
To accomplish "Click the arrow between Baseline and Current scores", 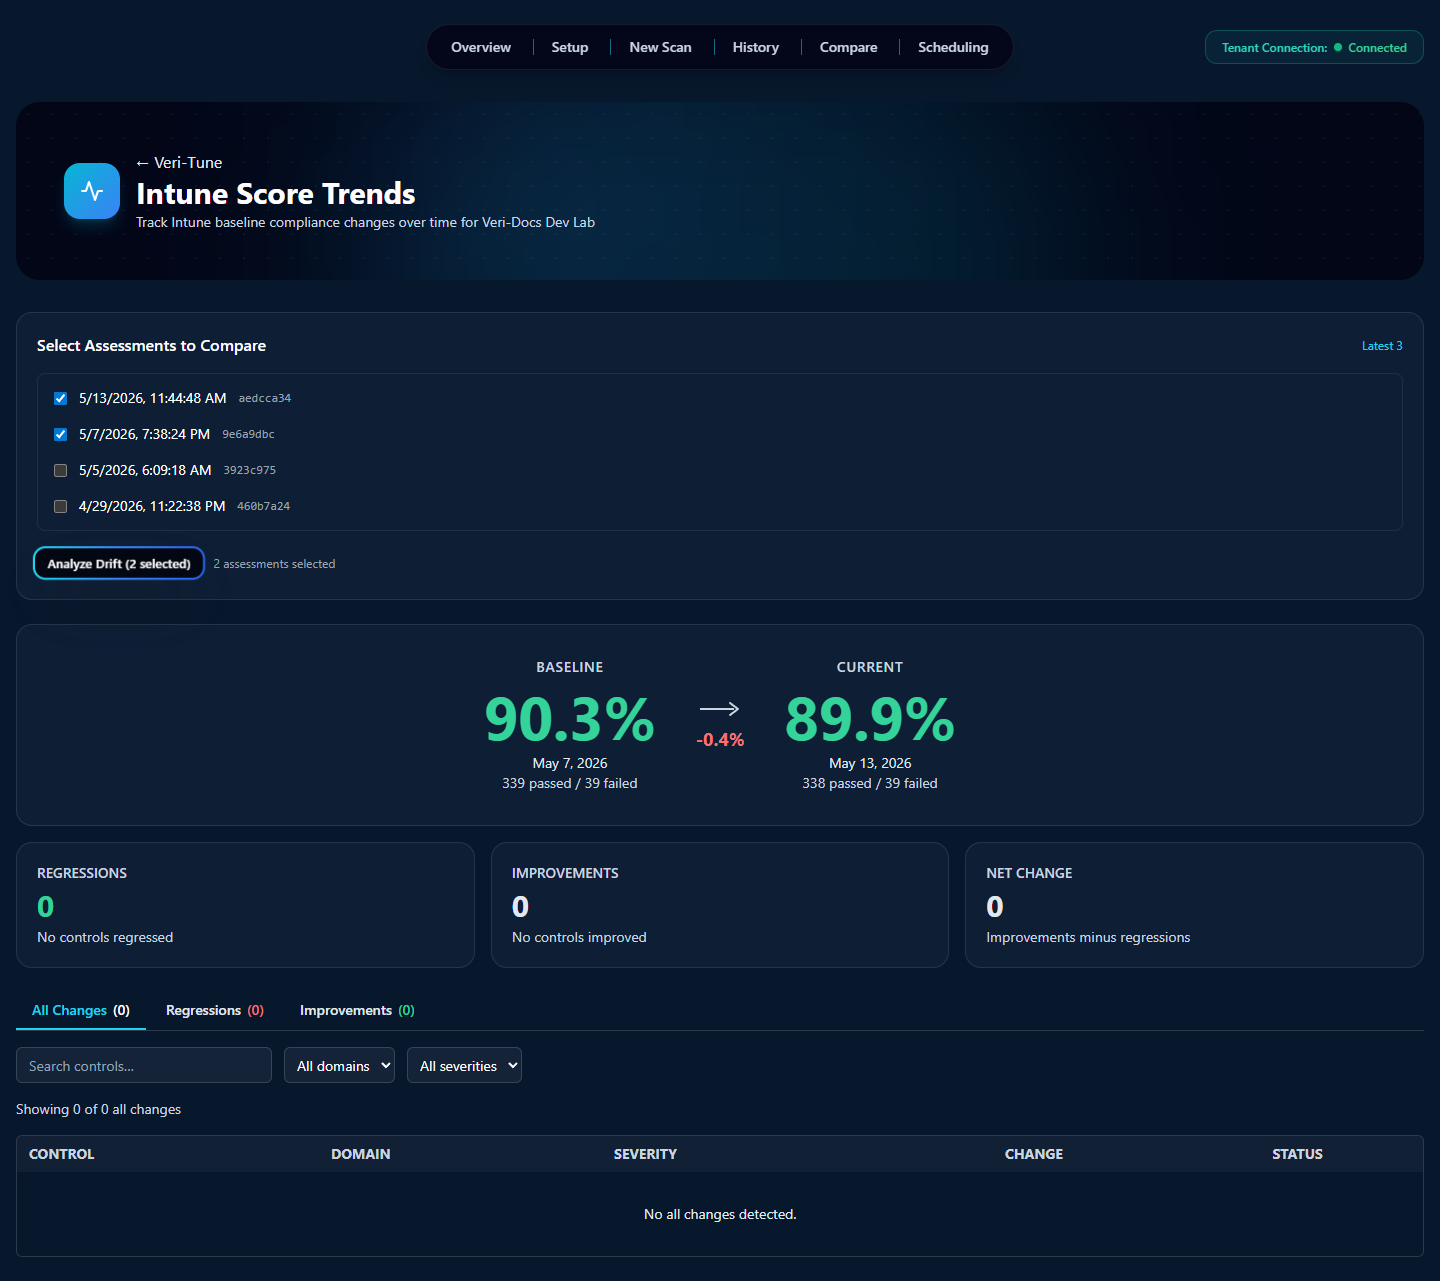I will pos(719,709).
